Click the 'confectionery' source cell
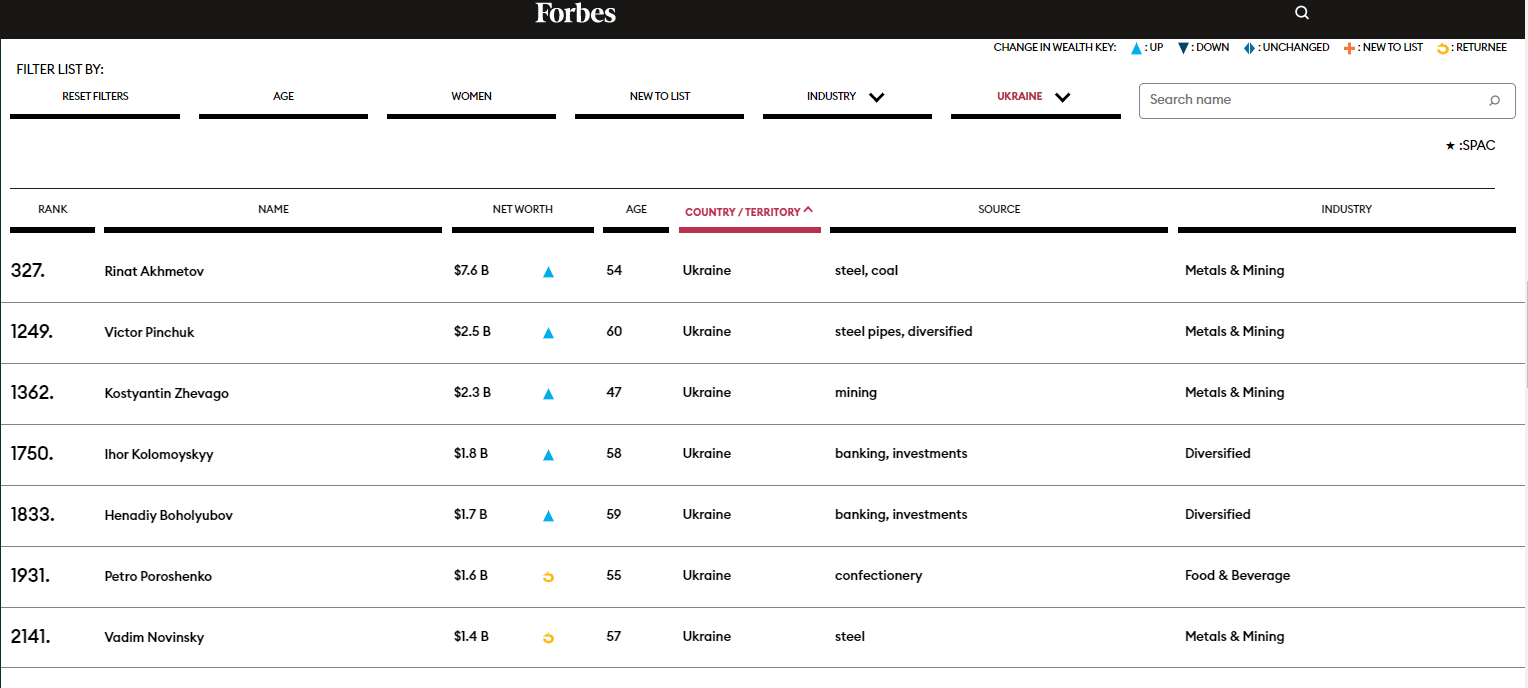This screenshot has width=1528, height=688. point(878,576)
